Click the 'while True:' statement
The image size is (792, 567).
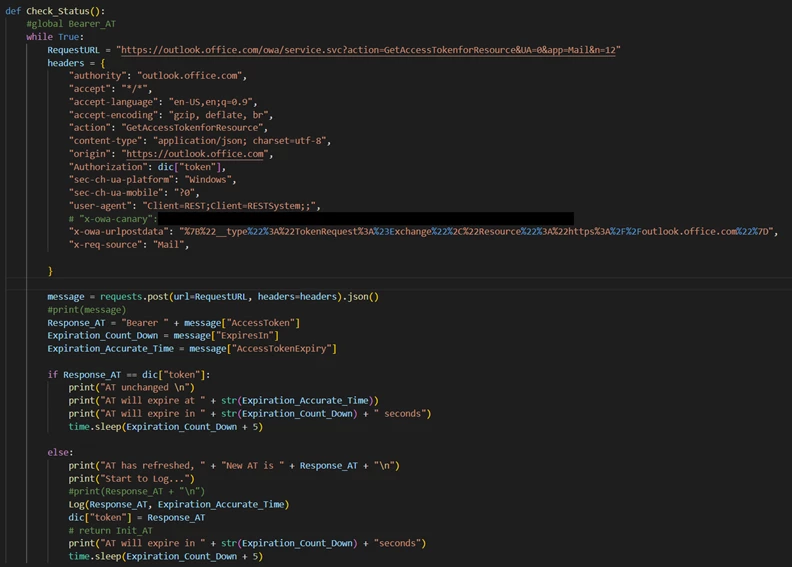(x=55, y=37)
